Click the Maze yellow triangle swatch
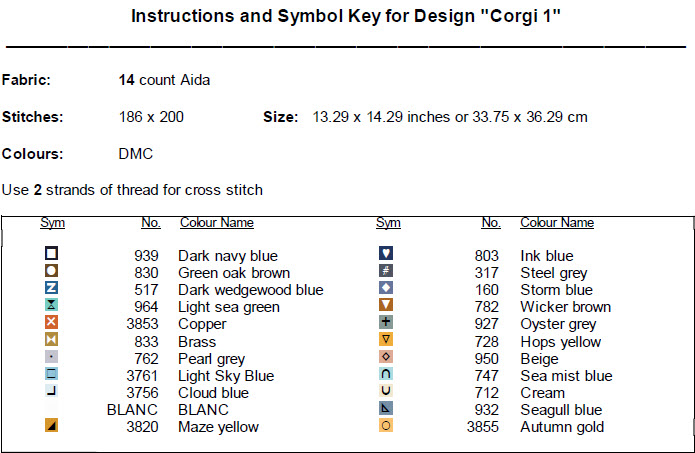The image size is (695, 453). point(52,425)
